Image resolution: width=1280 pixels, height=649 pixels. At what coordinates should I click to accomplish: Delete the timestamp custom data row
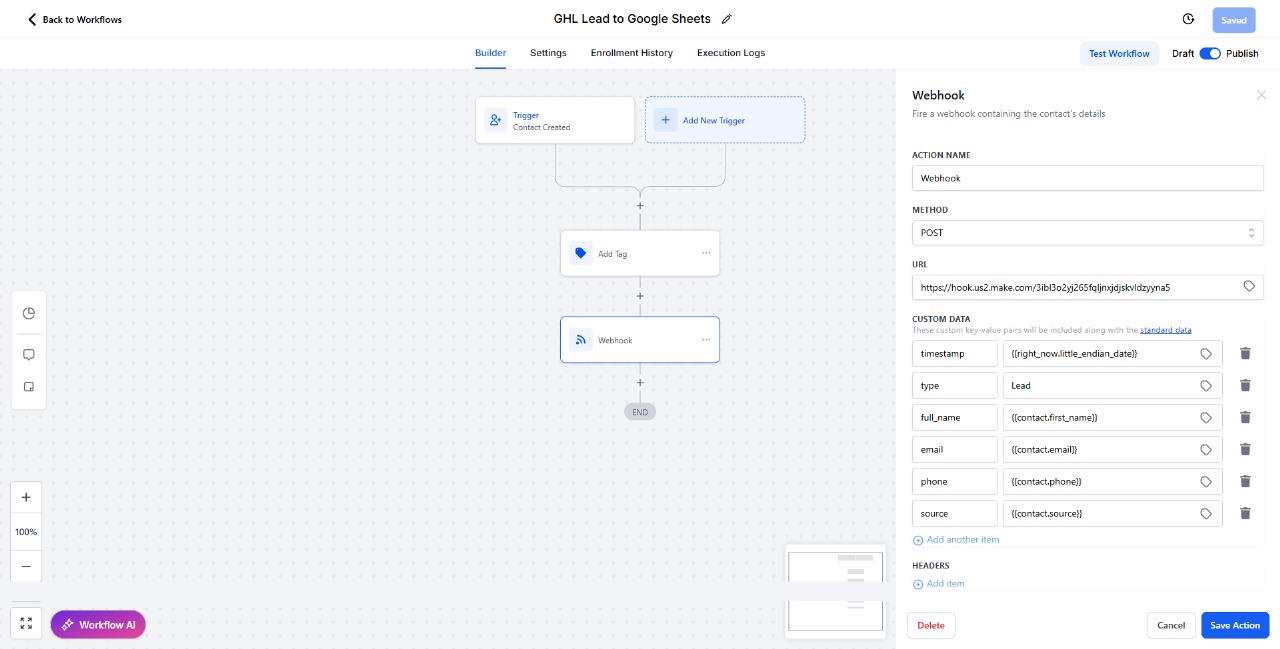1245,353
